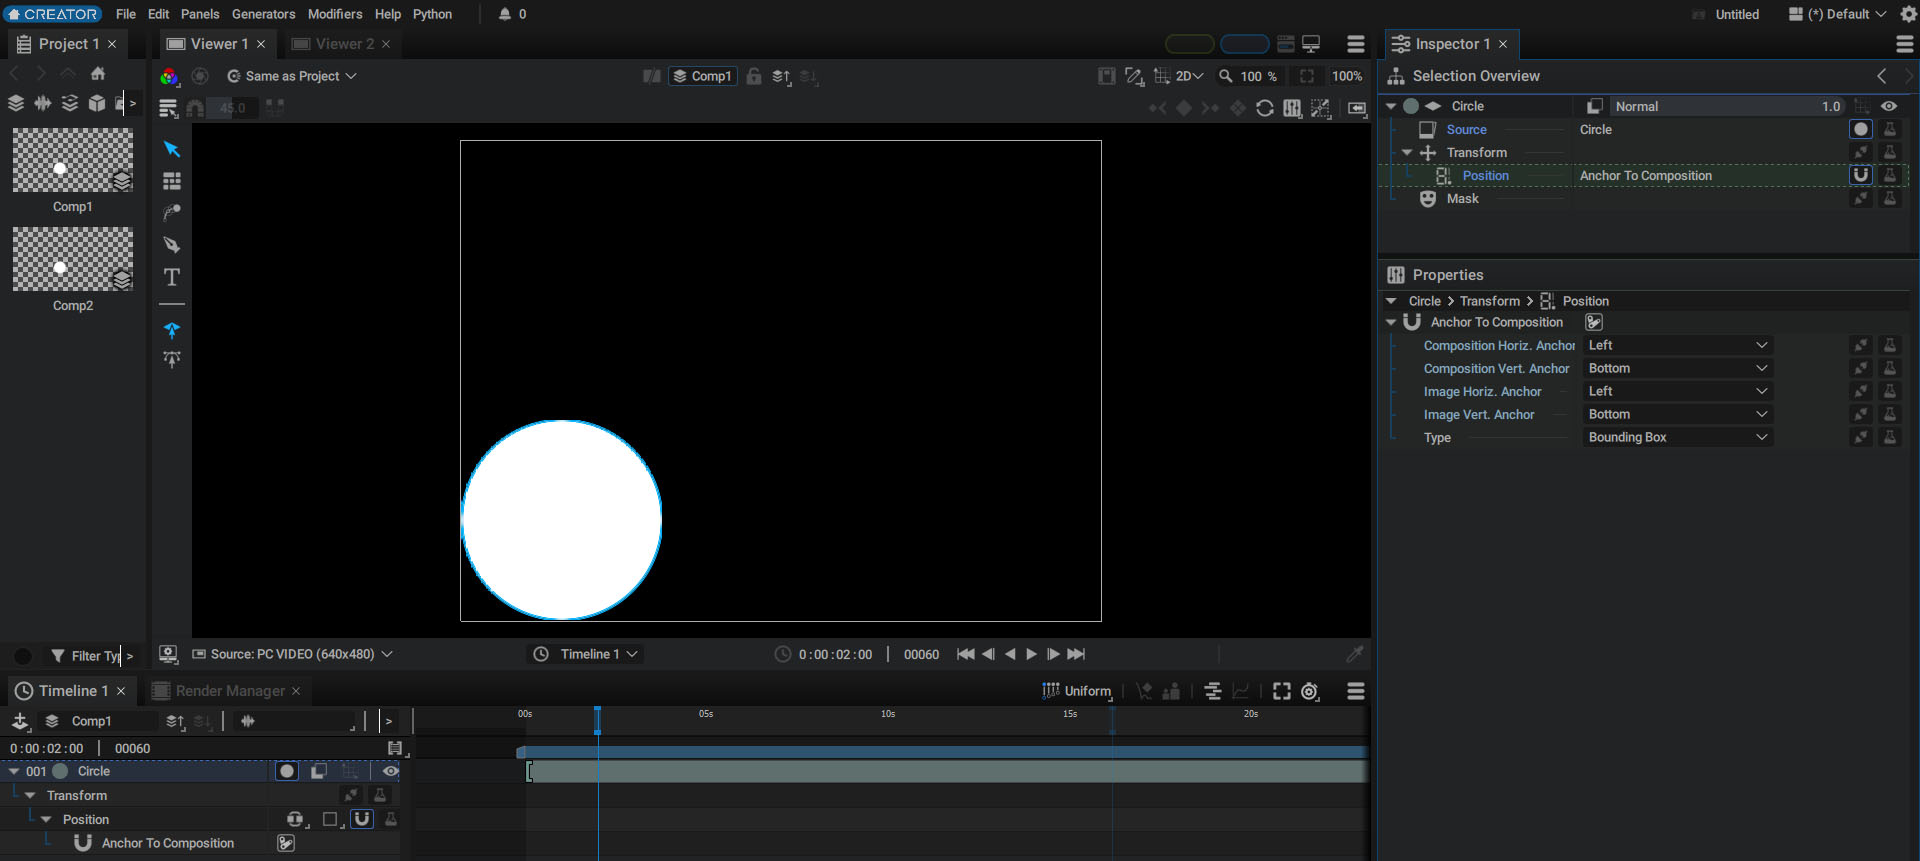The width and height of the screenshot is (1920, 861).
Task: Open the Modifiers menu
Action: point(335,14)
